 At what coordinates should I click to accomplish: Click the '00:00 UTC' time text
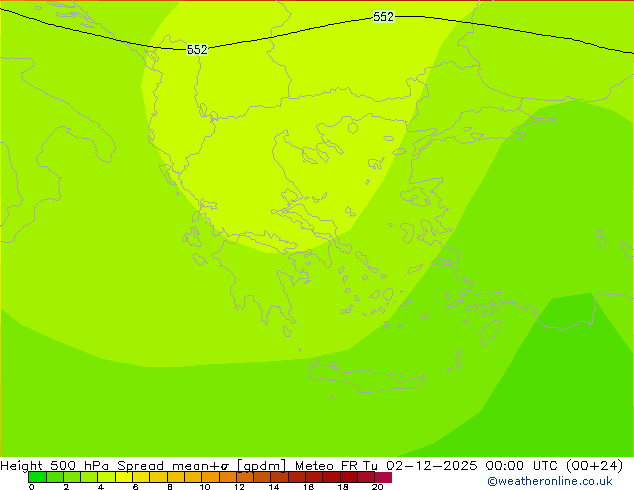click(x=522, y=466)
